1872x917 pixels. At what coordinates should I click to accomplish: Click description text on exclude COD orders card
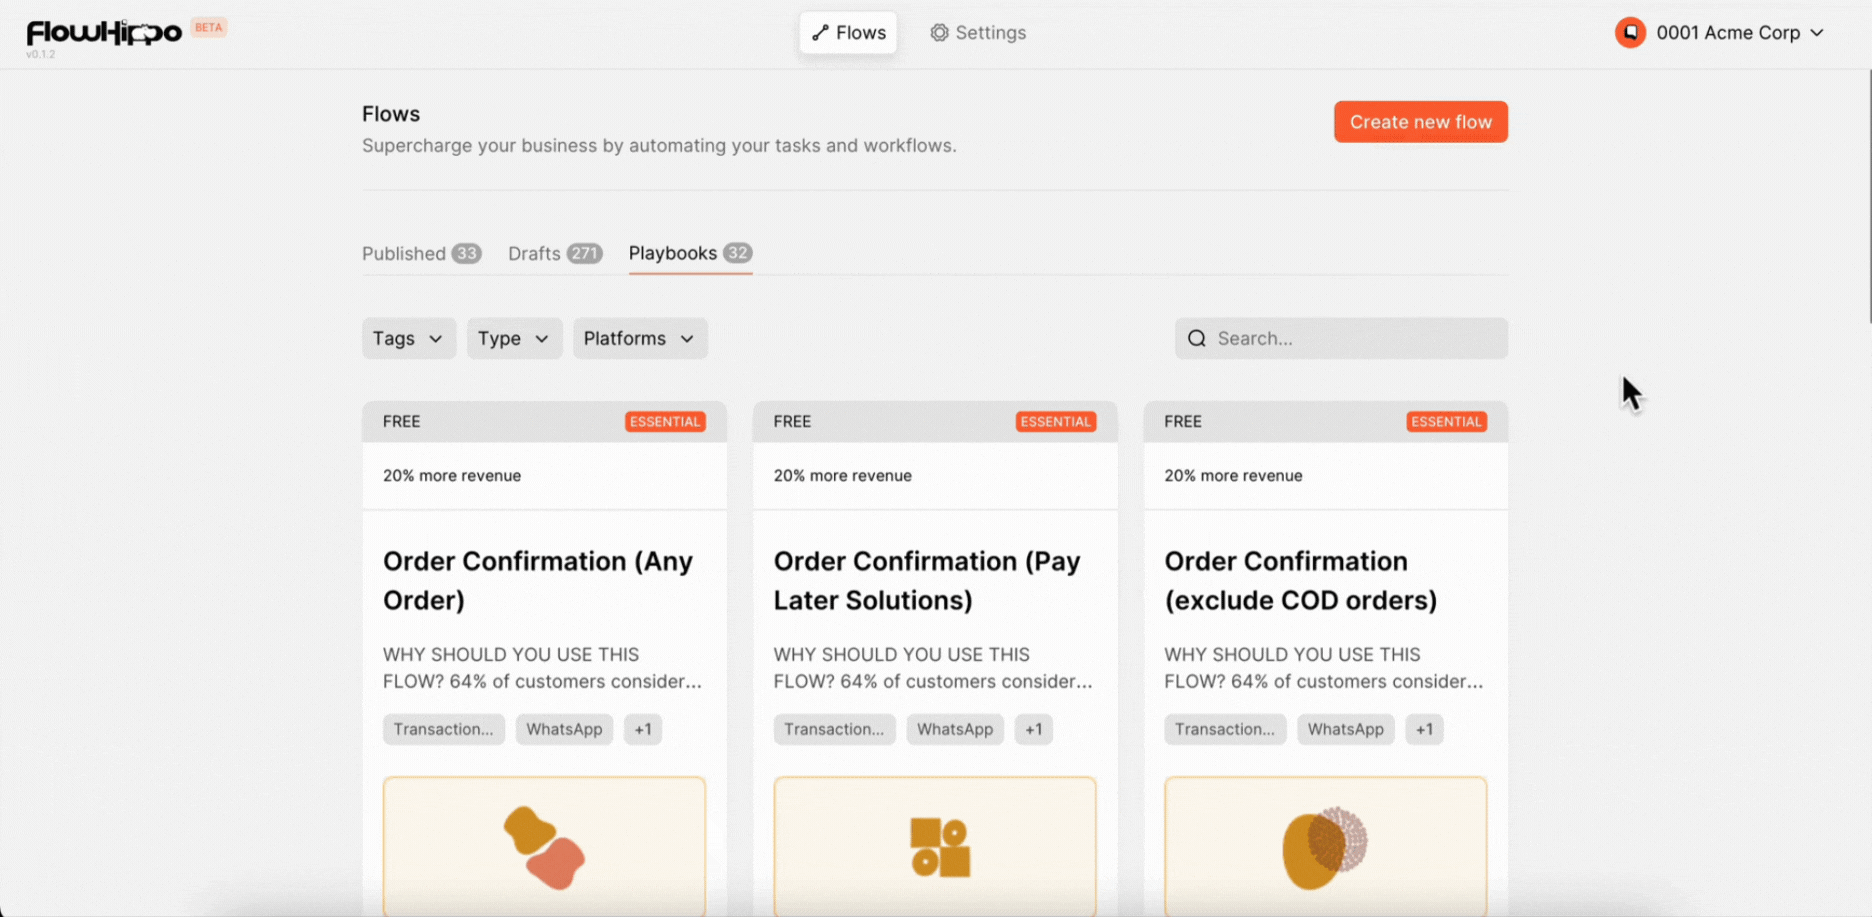coord(1324,668)
